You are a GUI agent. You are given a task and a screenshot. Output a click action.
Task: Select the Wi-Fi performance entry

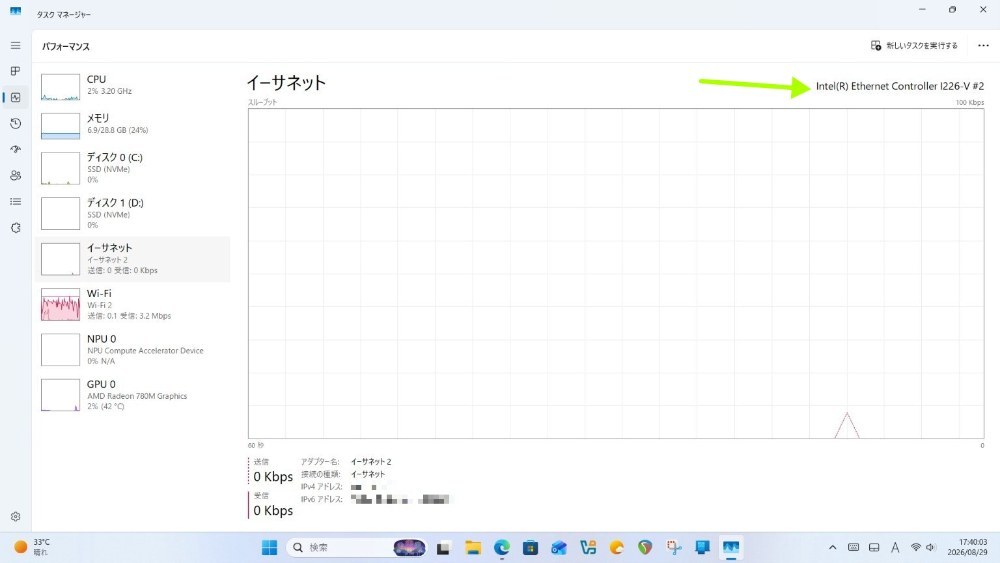point(132,304)
